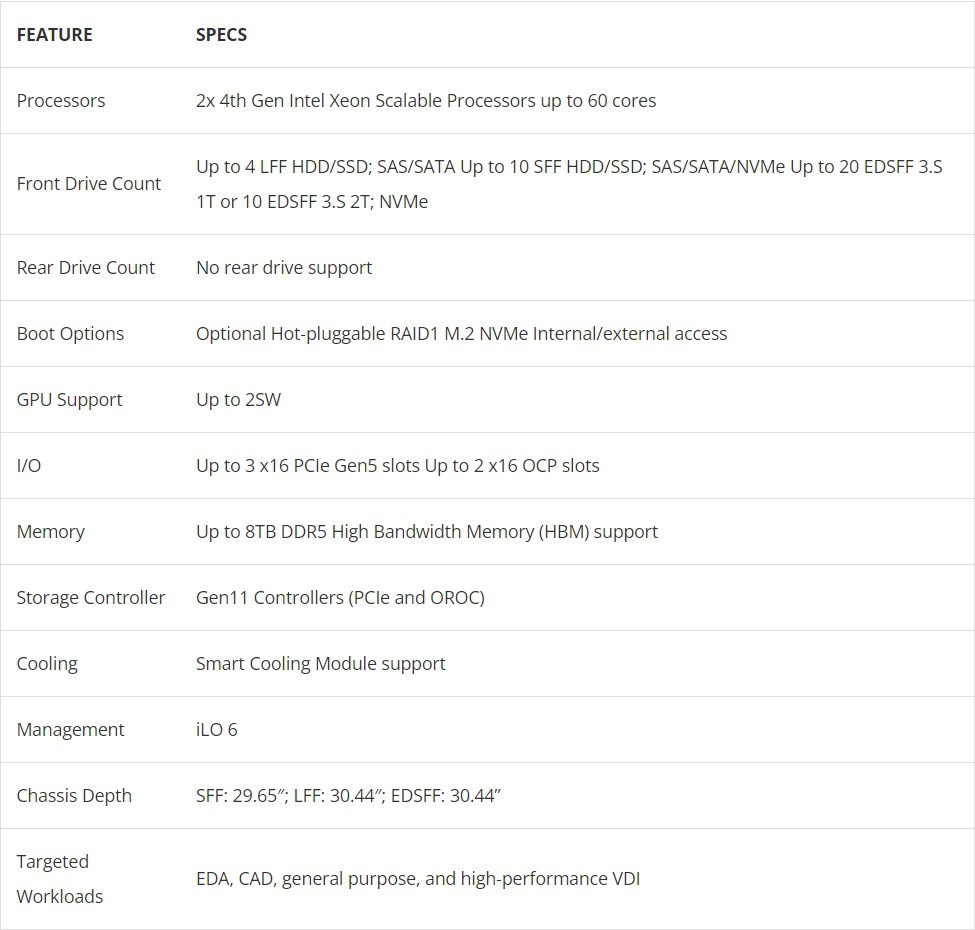
Task: Click the Memory row label
Action: pyautogui.click(x=50, y=532)
